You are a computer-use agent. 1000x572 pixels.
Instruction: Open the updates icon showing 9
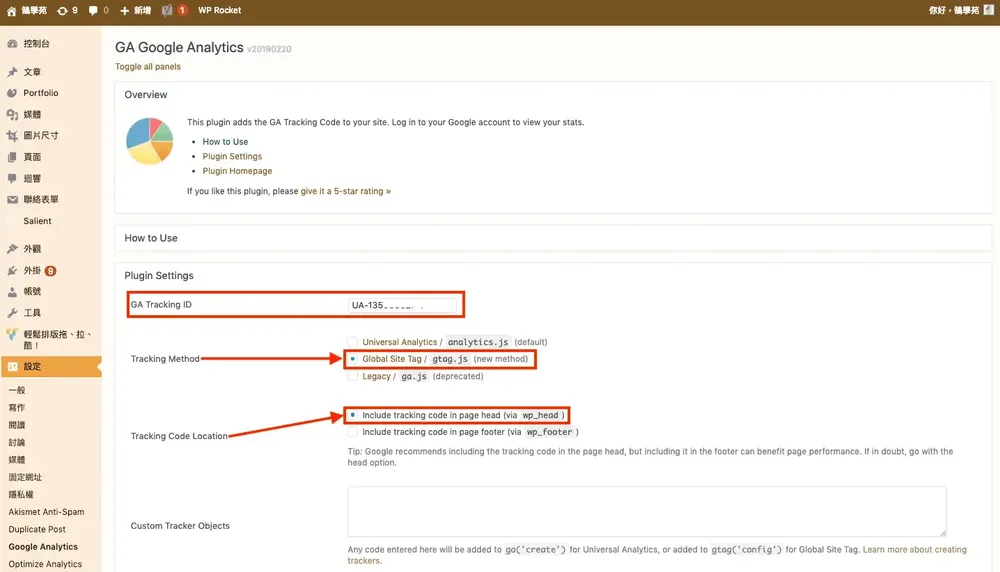tap(62, 11)
